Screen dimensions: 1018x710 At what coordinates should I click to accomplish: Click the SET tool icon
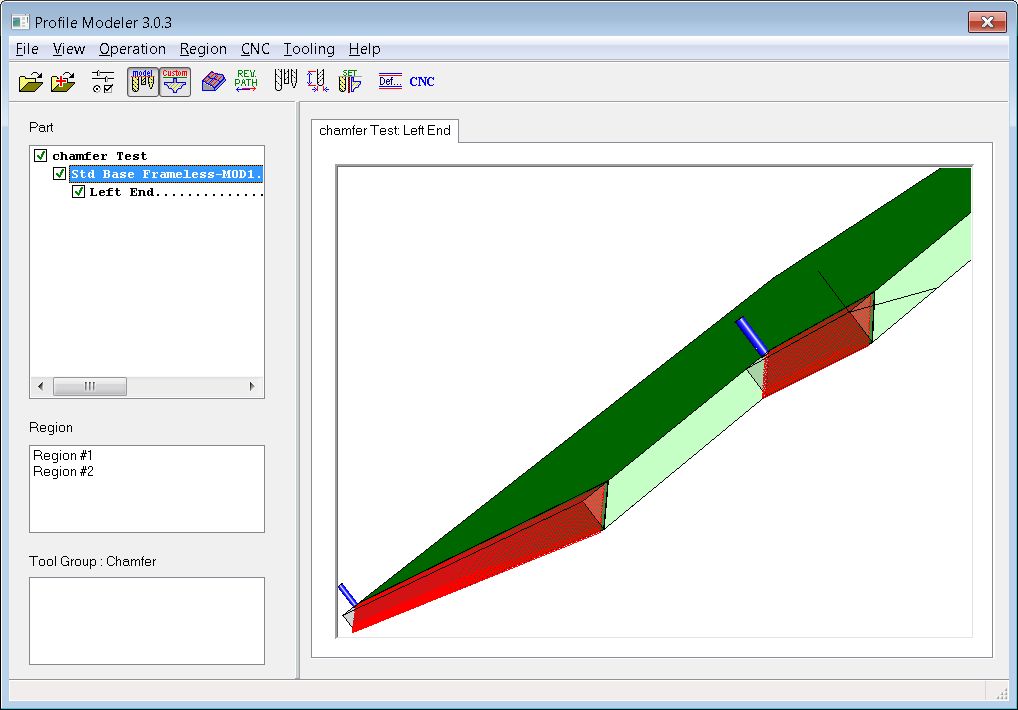coord(349,82)
